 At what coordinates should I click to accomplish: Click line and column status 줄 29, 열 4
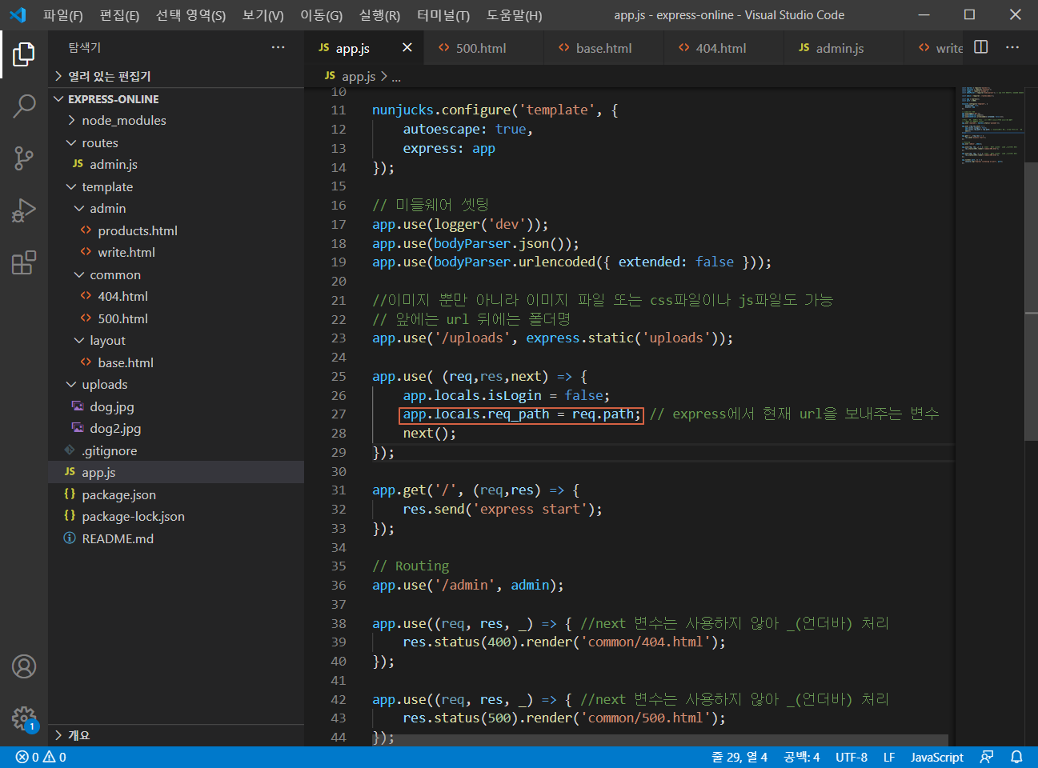point(739,757)
